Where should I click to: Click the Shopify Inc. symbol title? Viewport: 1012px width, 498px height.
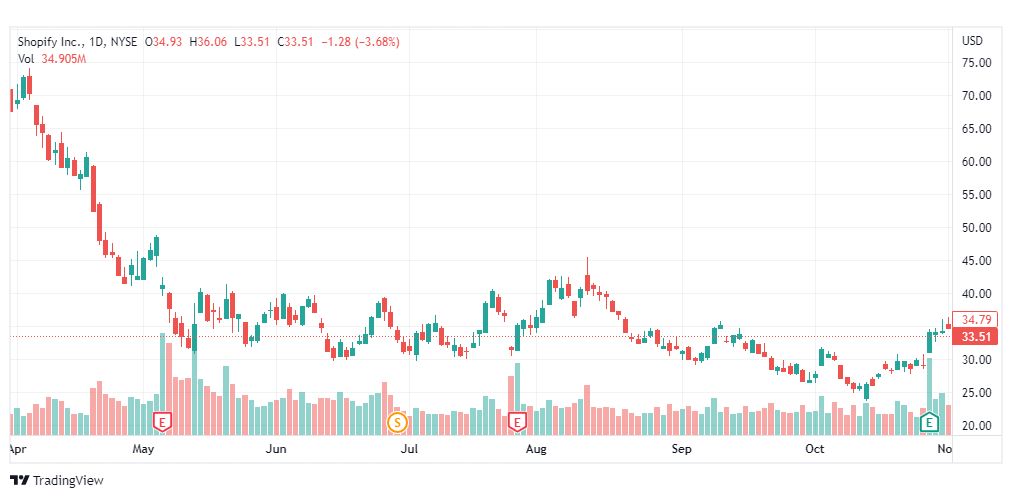(x=51, y=42)
